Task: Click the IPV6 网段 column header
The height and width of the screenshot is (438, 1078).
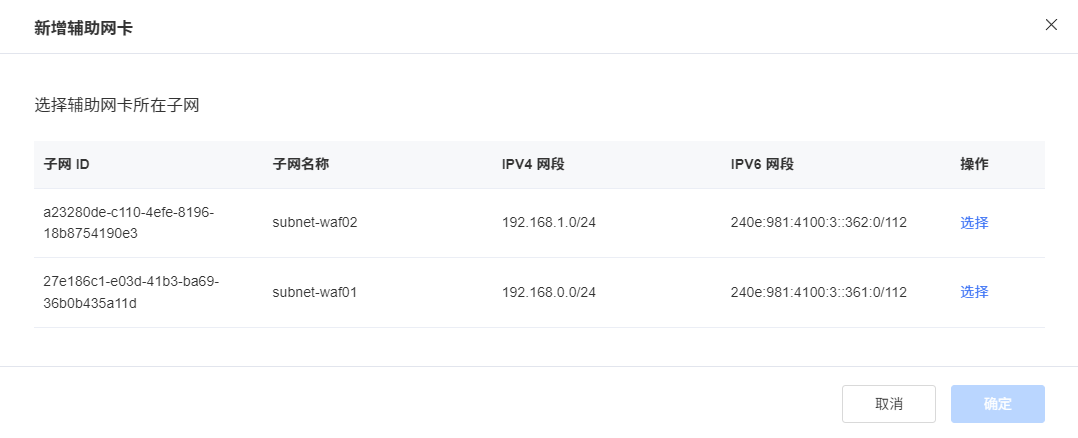Action: coord(762,165)
